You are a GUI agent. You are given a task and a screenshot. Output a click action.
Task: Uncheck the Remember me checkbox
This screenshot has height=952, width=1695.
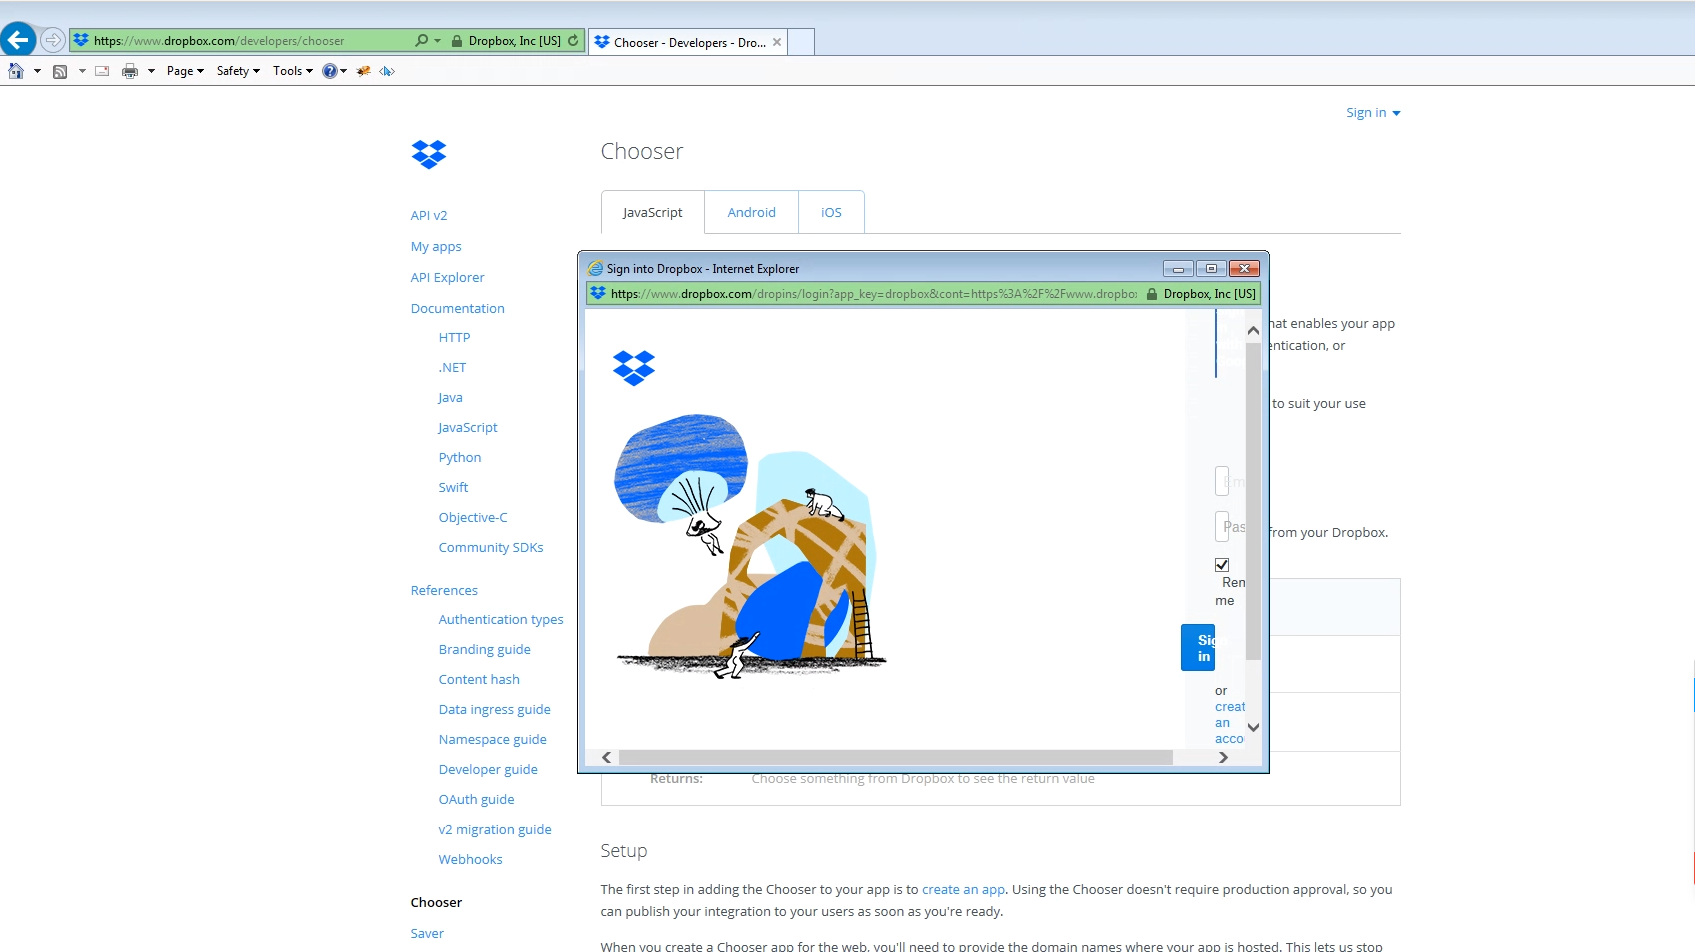(1222, 564)
